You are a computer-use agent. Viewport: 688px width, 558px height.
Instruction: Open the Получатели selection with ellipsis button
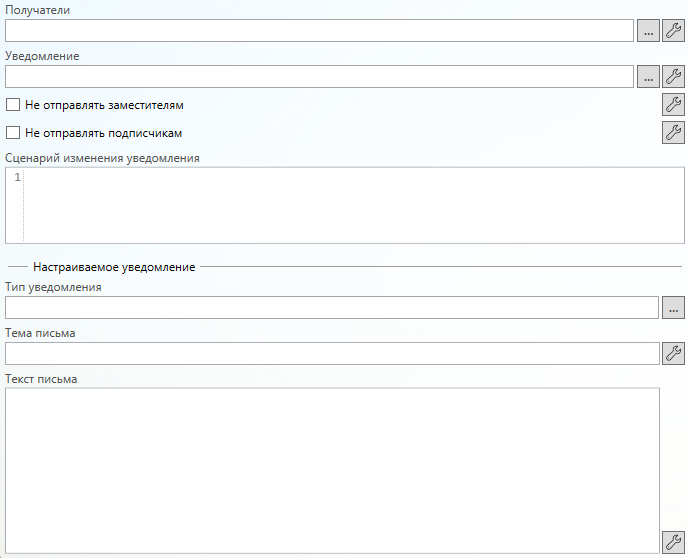648,31
